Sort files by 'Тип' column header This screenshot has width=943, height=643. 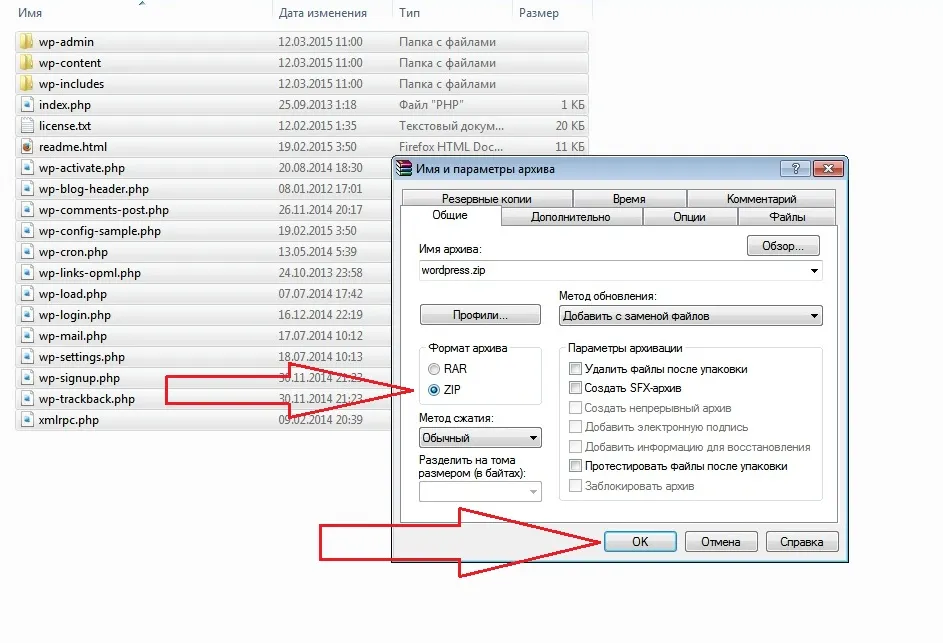click(x=409, y=13)
